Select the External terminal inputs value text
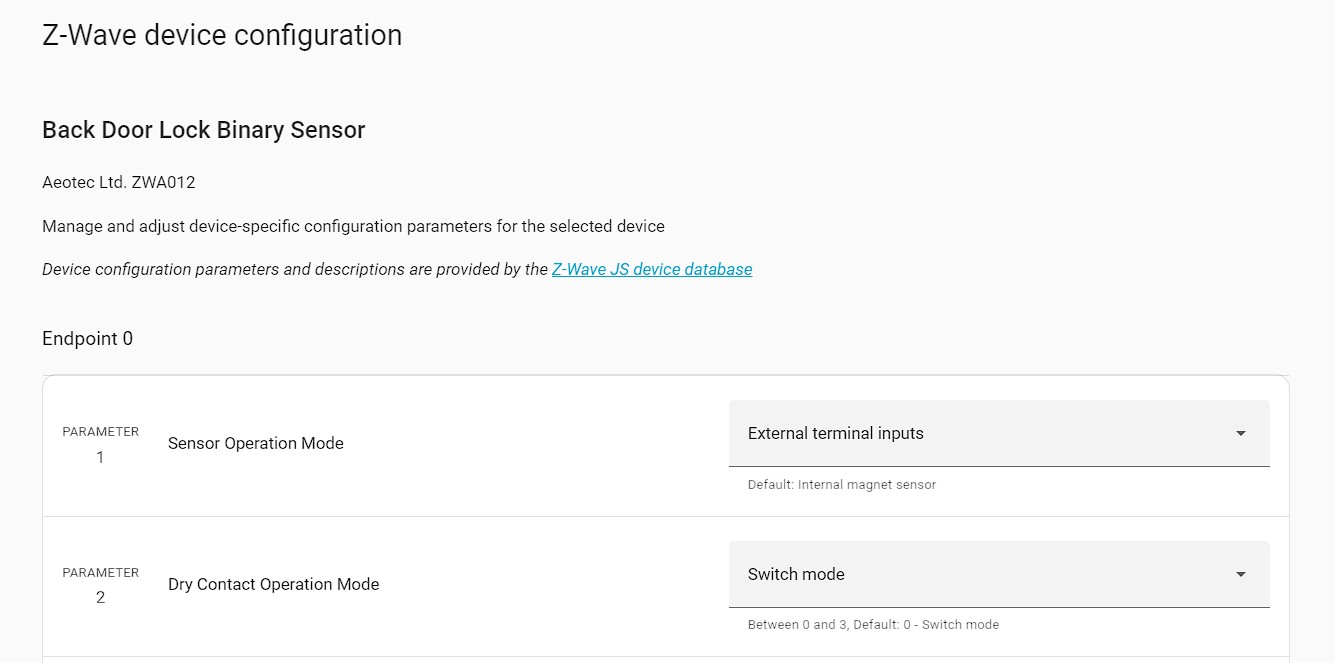This screenshot has width=1335, height=663. 835,433
